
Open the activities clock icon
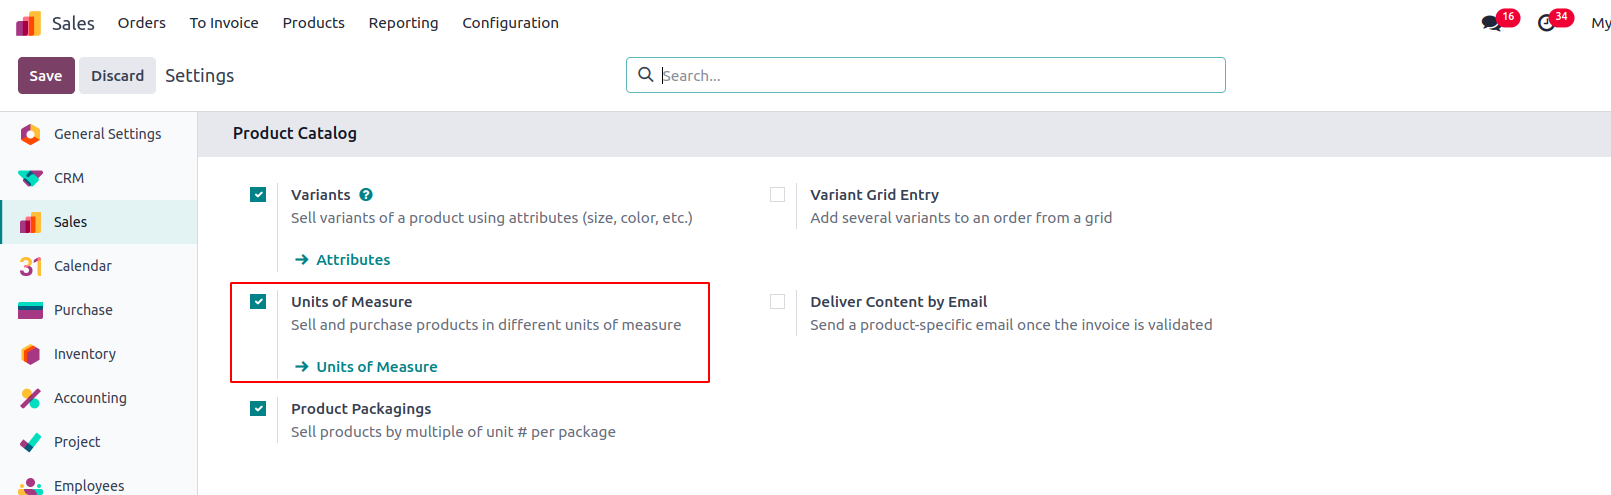coord(1546,23)
